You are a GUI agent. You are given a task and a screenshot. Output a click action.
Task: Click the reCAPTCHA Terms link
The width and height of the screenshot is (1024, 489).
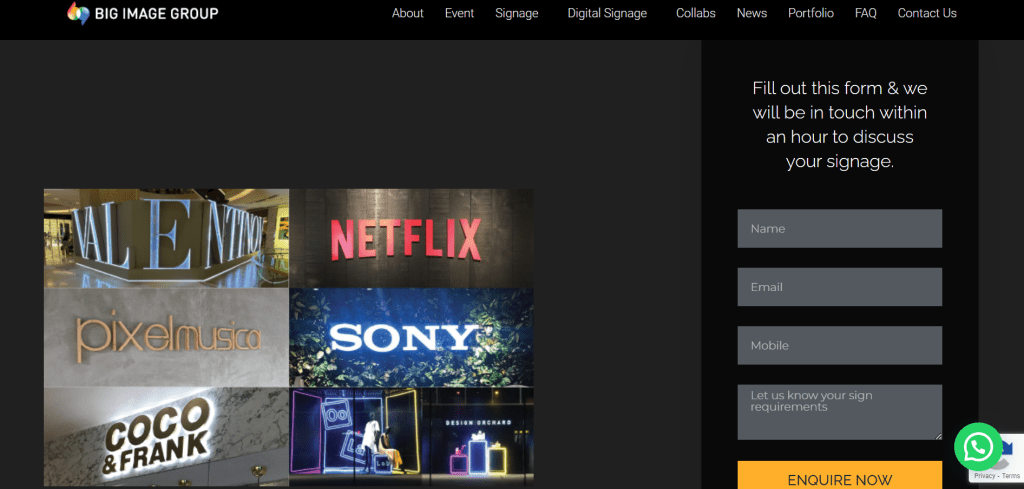(1011, 476)
